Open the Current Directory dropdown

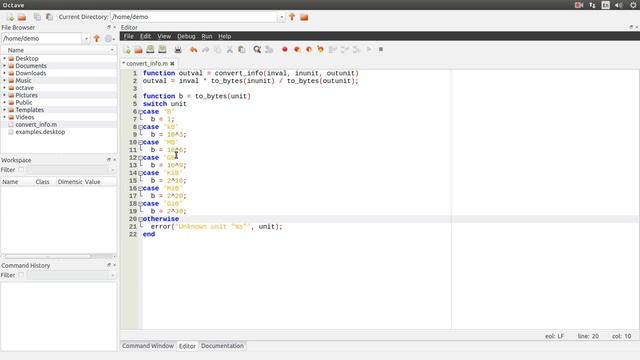point(281,17)
